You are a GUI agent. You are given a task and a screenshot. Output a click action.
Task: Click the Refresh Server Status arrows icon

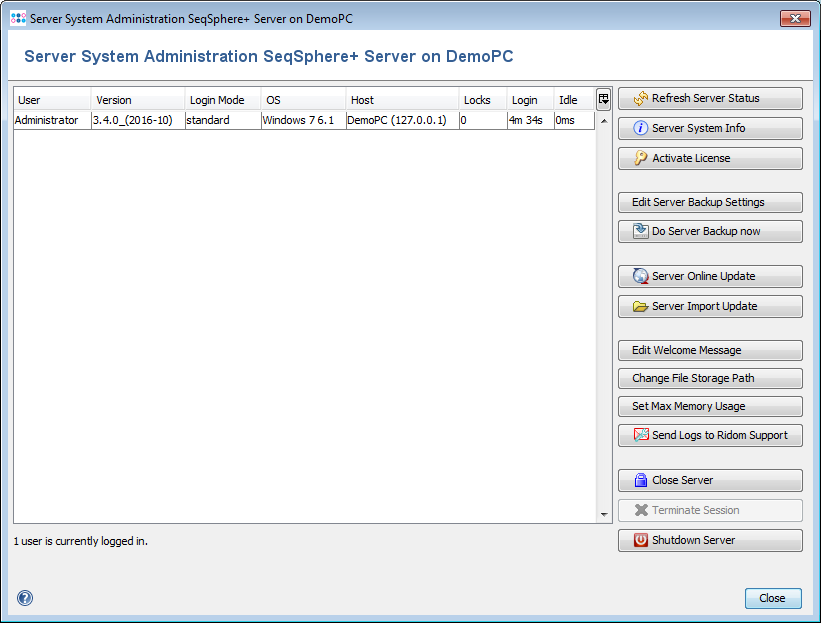(640, 98)
